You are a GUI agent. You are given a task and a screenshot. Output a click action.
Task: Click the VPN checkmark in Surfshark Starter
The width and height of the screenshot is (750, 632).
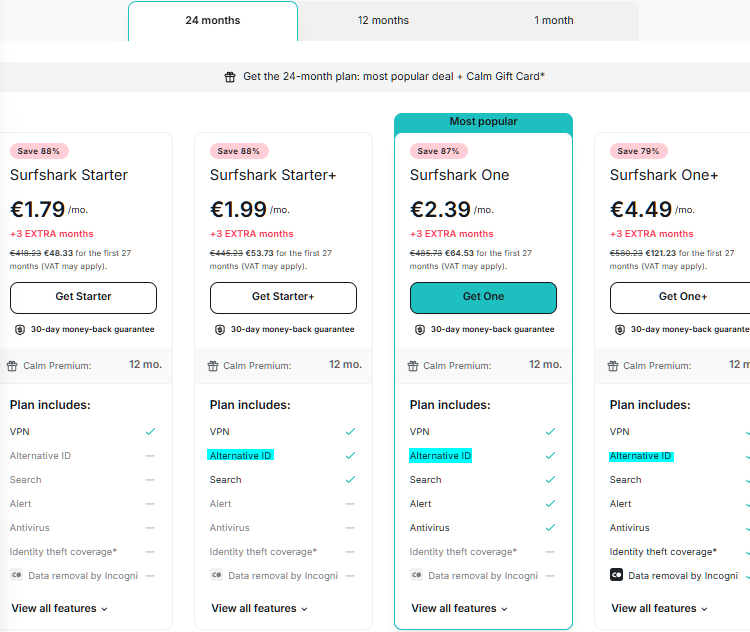(x=150, y=432)
